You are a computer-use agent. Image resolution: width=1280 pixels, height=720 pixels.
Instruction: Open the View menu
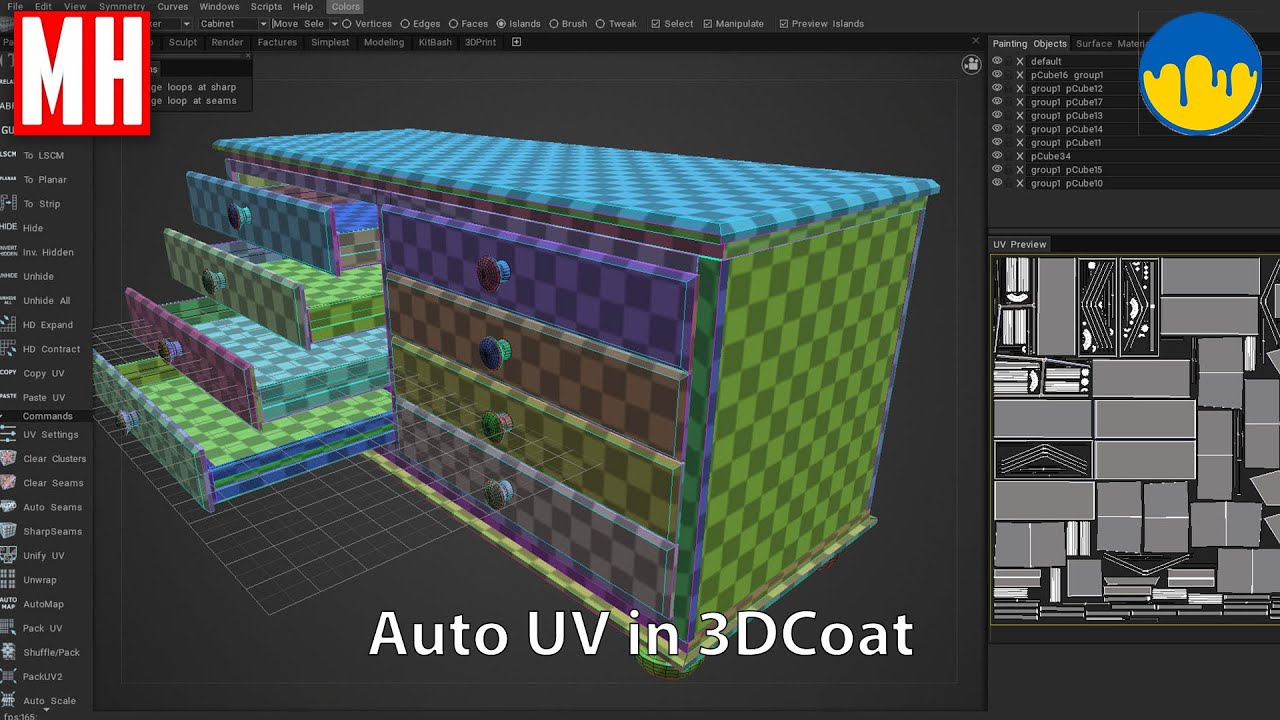click(x=75, y=7)
